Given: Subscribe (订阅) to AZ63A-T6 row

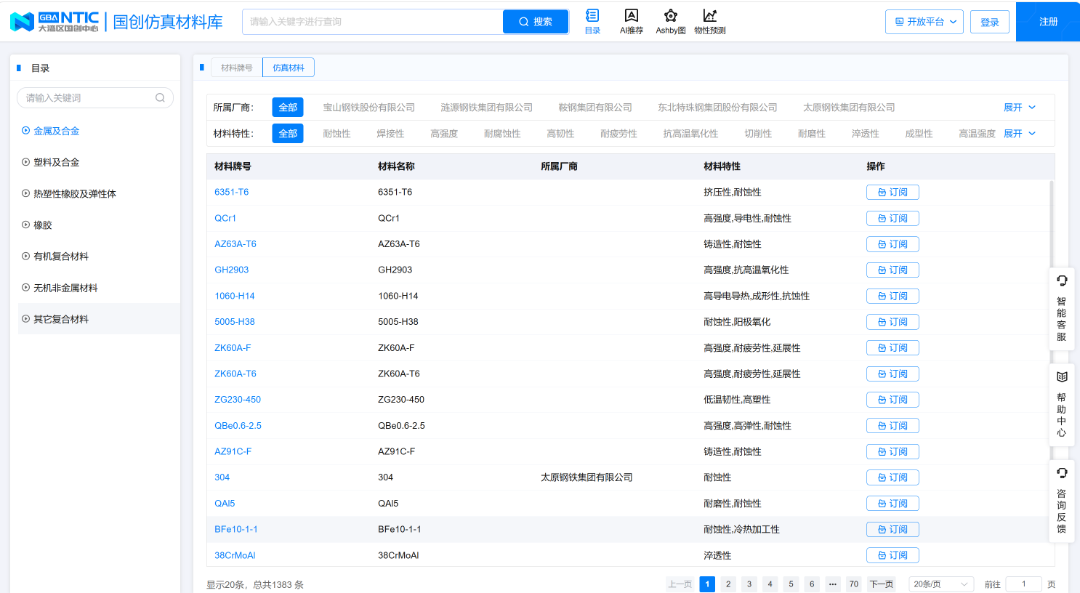Looking at the screenshot, I should click(x=892, y=244).
